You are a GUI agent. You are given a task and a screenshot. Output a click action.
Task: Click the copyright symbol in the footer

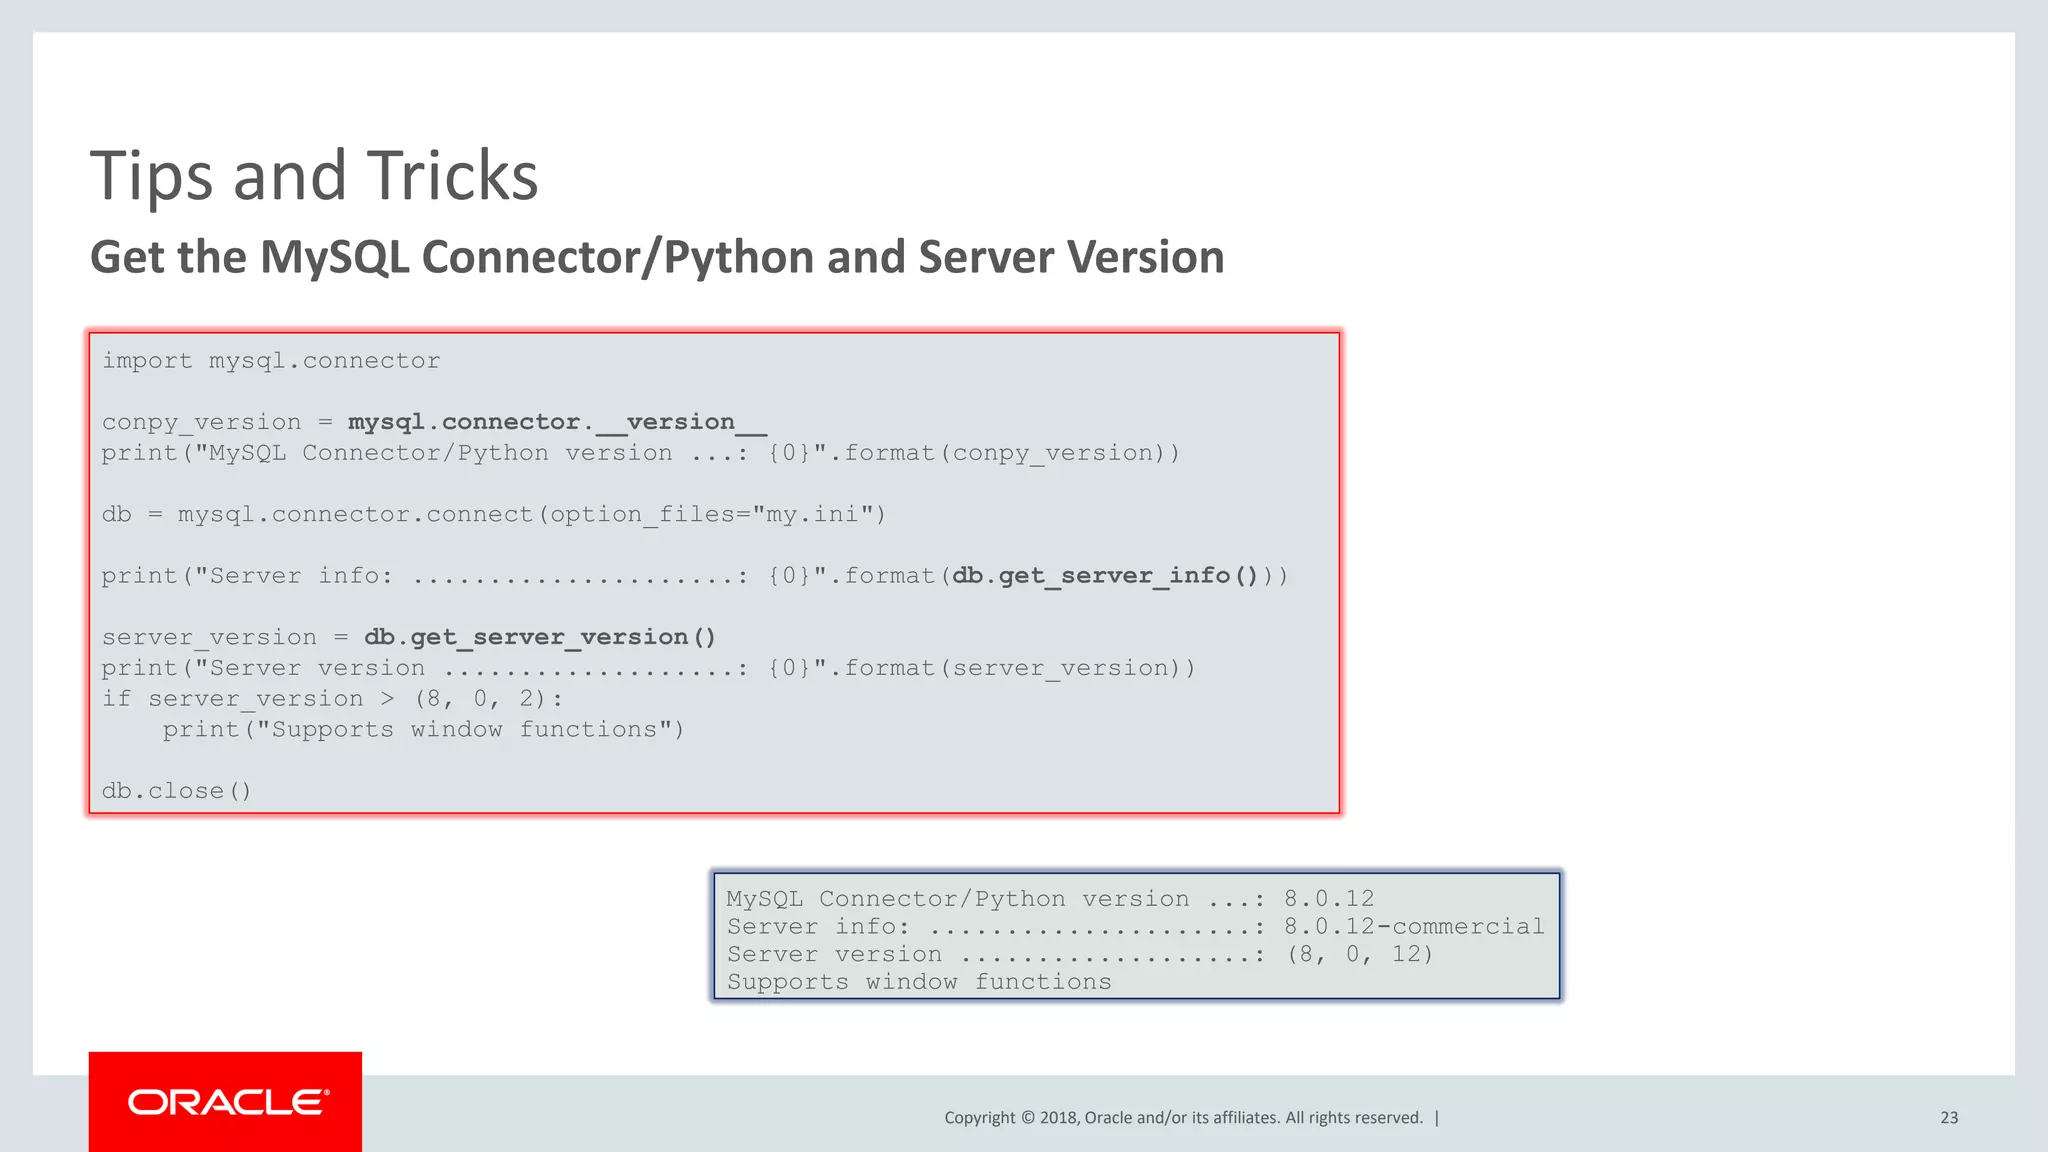pos(1026,1118)
